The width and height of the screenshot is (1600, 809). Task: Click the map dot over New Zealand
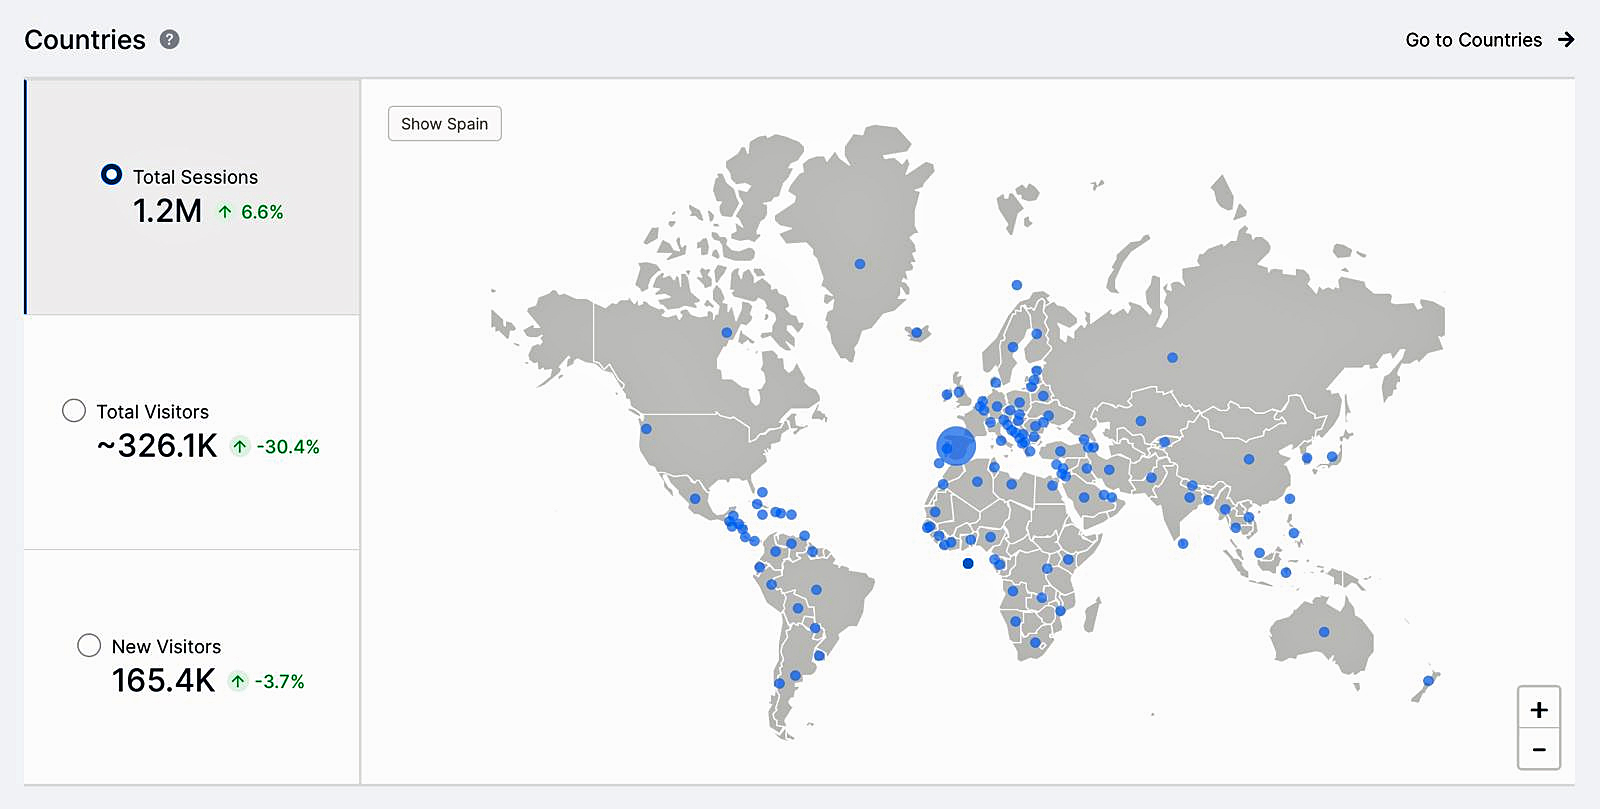coord(1428,681)
